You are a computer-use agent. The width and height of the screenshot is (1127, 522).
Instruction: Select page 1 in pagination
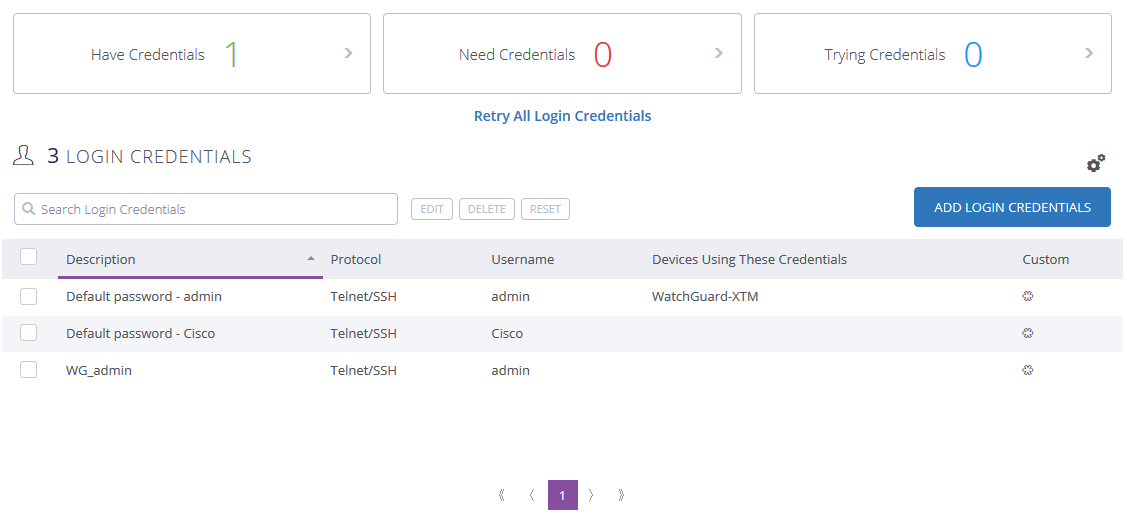tap(563, 495)
